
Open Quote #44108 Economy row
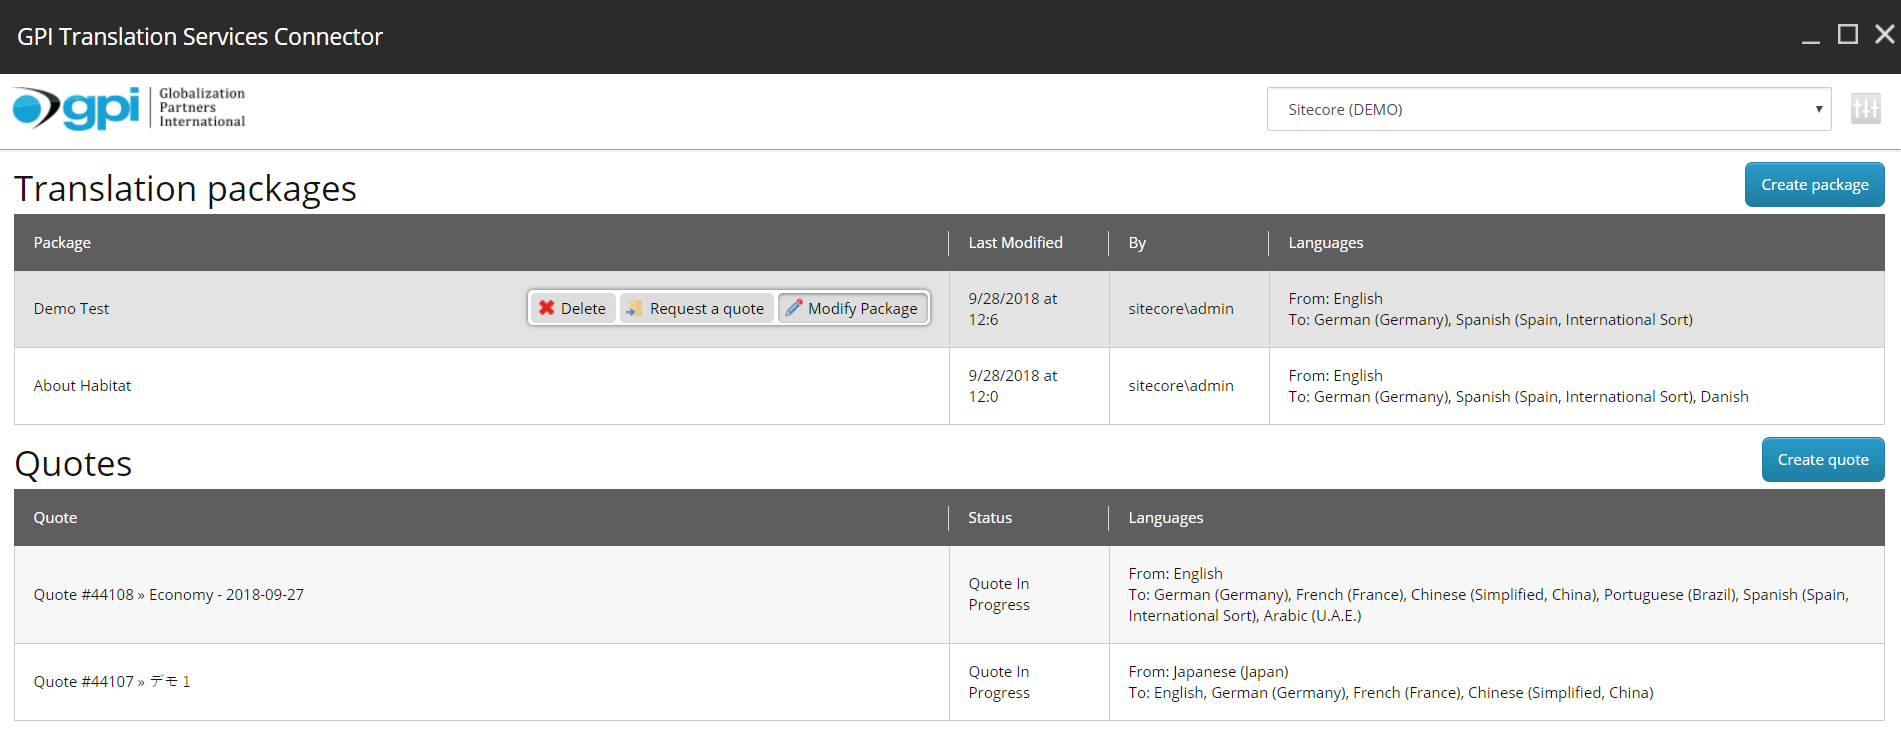coord(169,595)
